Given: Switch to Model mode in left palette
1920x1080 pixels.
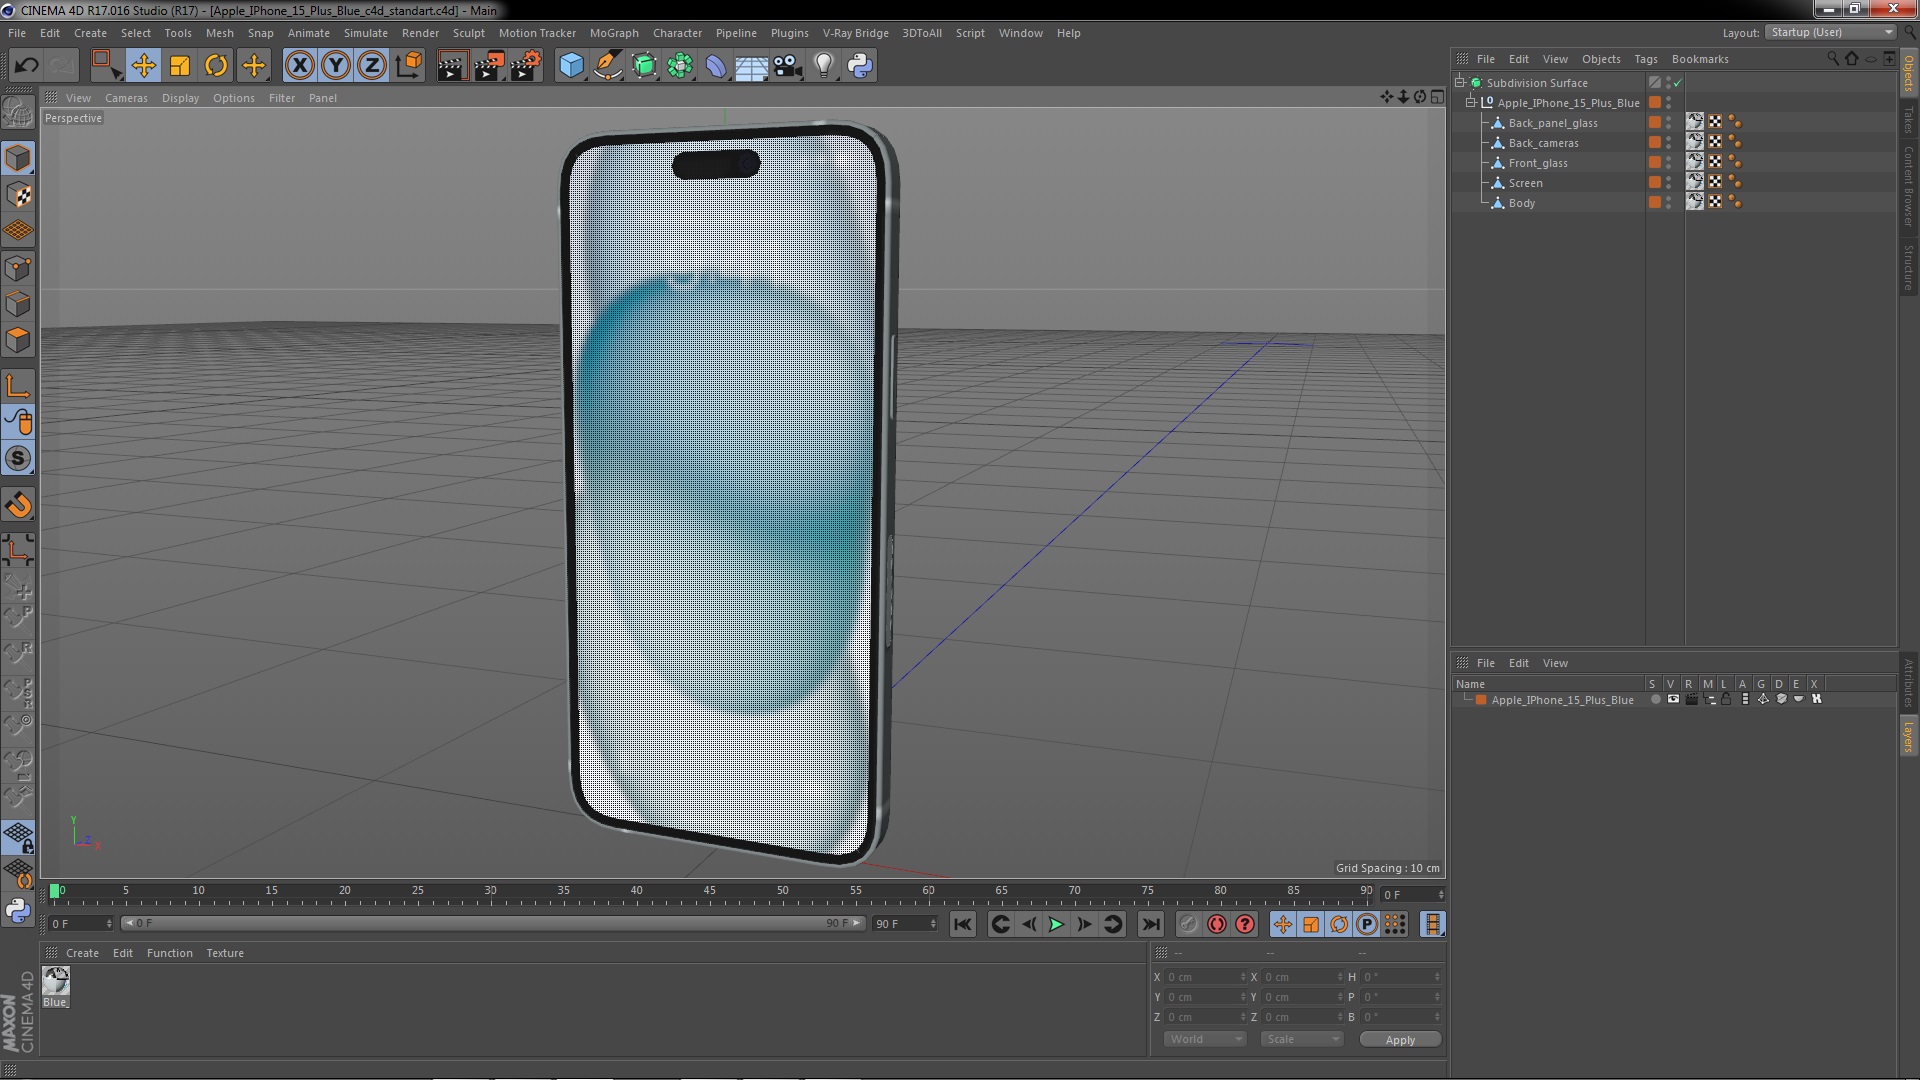Looking at the screenshot, I should click(18, 158).
